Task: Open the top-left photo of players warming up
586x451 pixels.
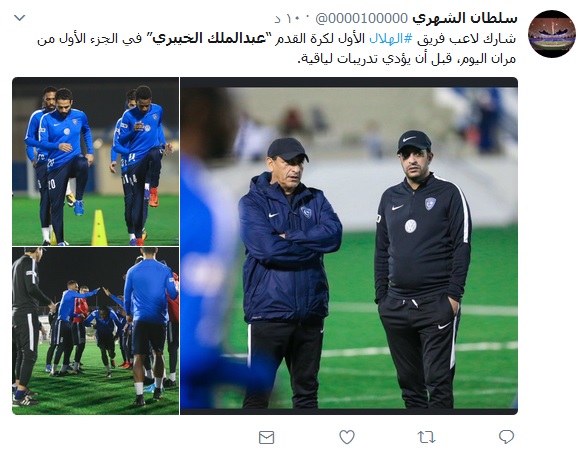Action: (x=95, y=161)
